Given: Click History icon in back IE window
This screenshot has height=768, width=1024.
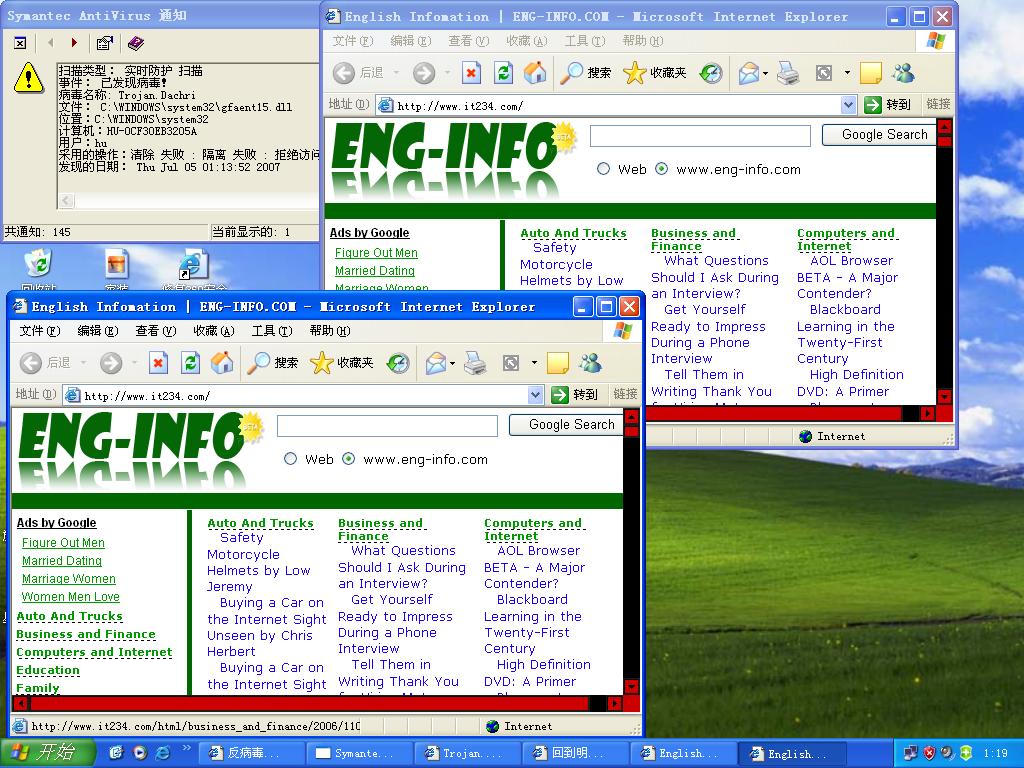Looking at the screenshot, I should coord(711,72).
